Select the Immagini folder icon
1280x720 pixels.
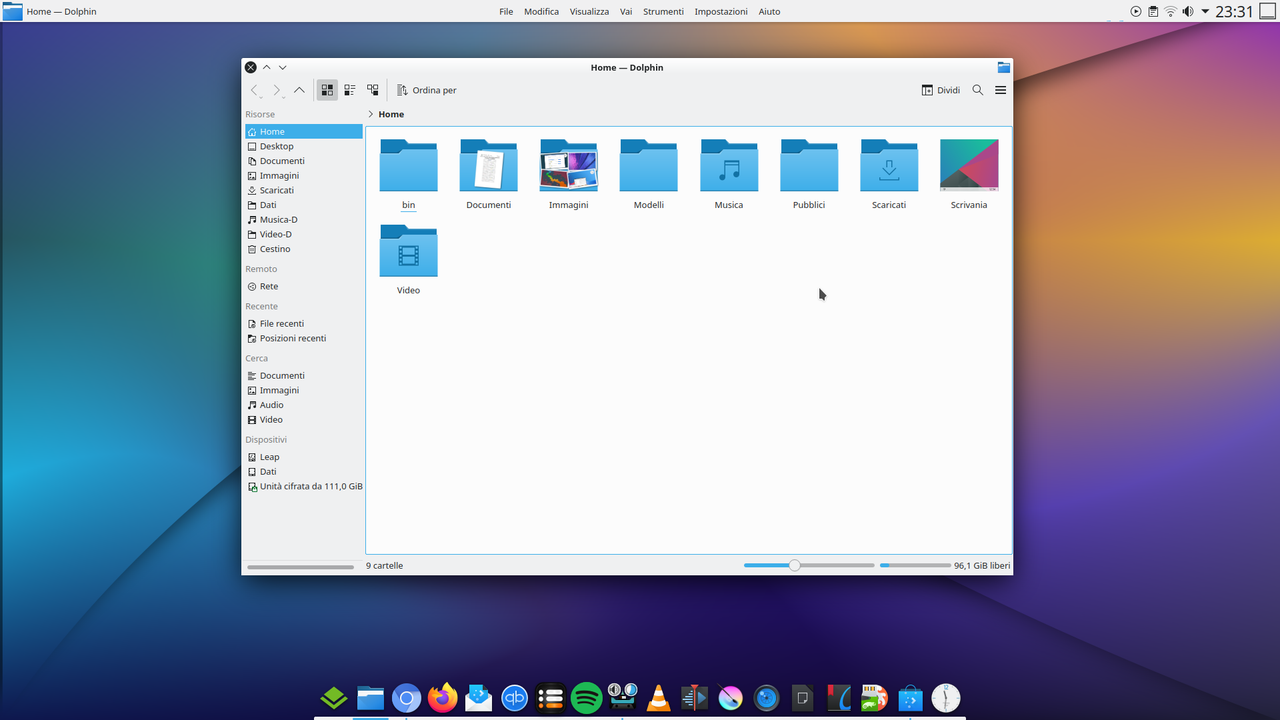pos(568,166)
